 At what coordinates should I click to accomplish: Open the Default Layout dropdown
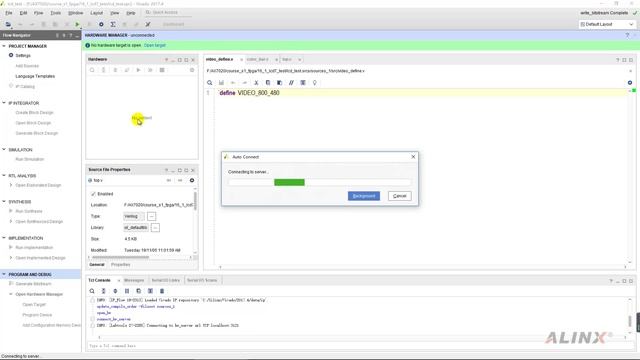coord(607,24)
